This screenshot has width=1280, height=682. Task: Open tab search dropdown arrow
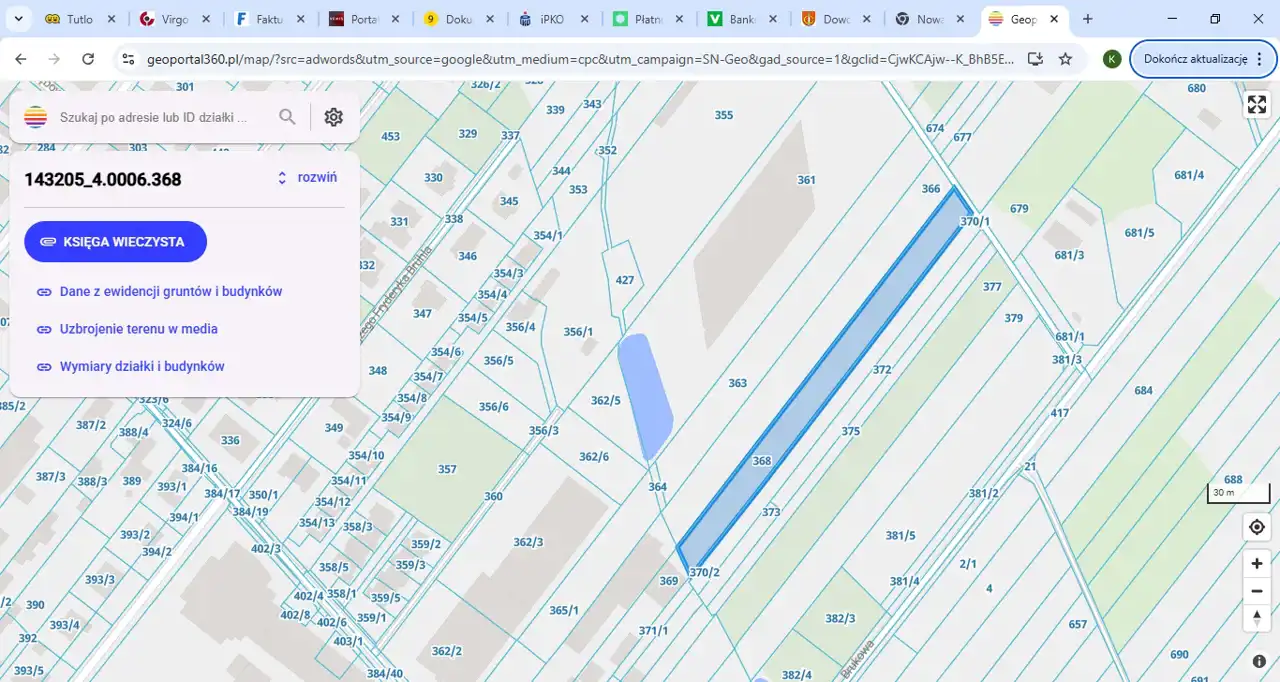pyautogui.click(x=17, y=19)
